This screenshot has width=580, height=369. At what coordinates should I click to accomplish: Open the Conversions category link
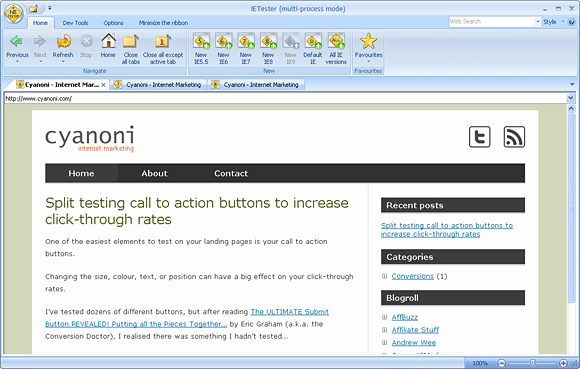click(412, 276)
